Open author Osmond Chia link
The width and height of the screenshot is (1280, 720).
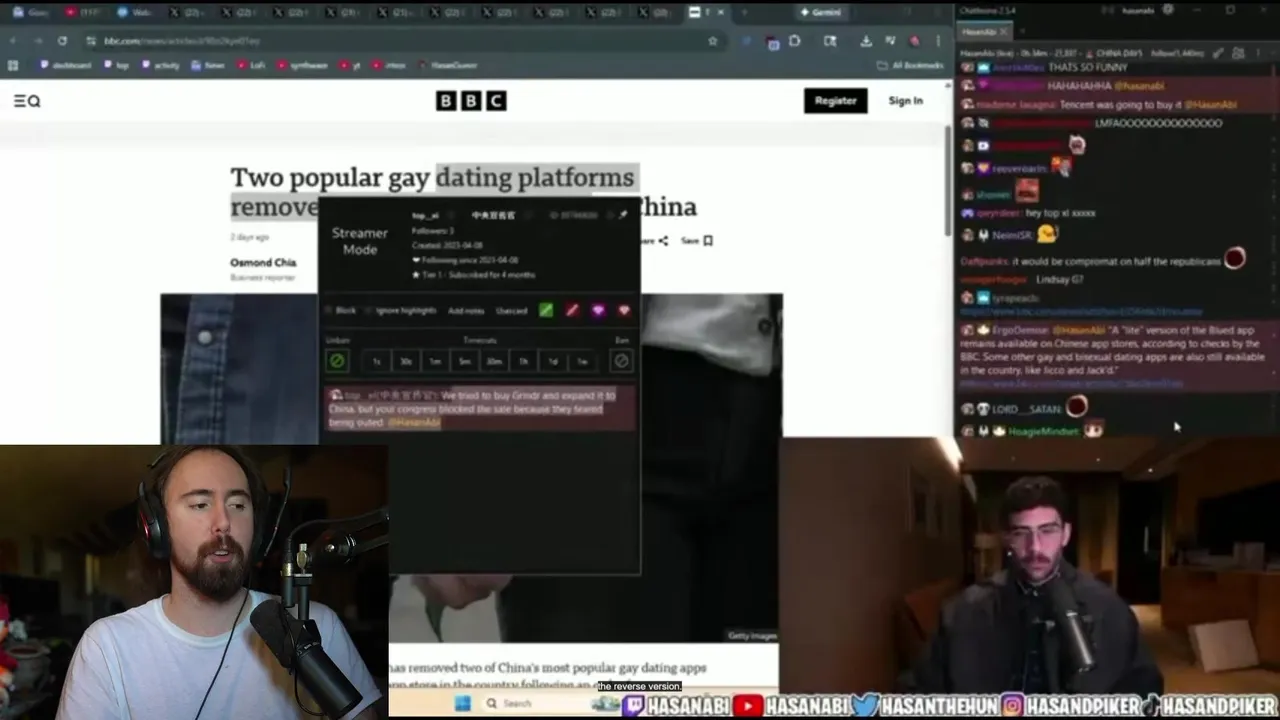pos(263,262)
